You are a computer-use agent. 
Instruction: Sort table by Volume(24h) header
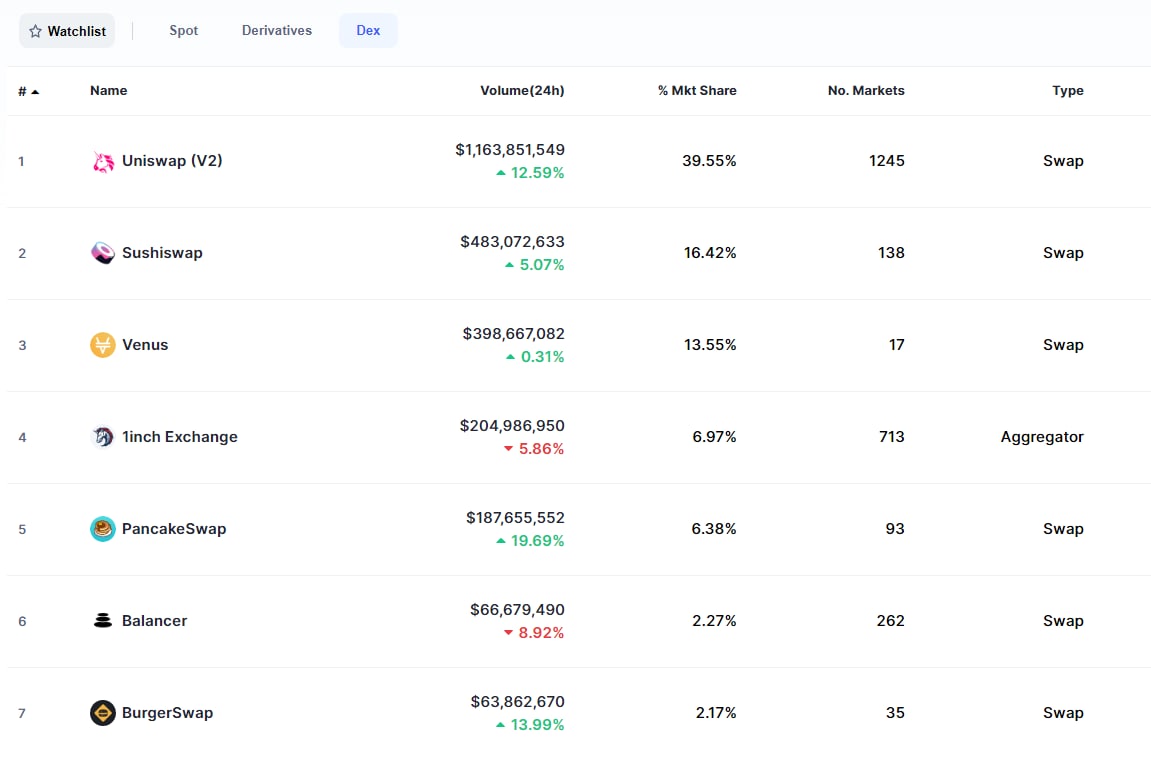point(522,91)
